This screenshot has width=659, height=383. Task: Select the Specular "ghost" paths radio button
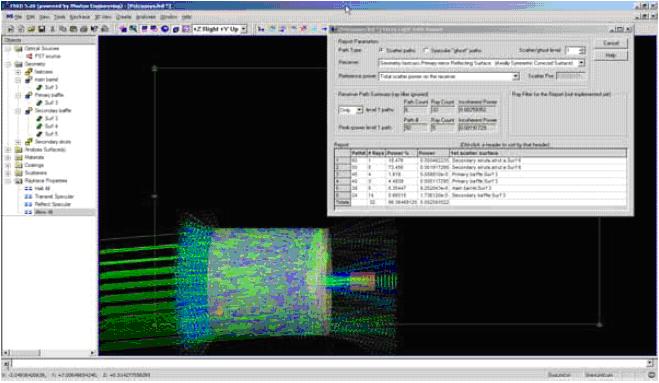pyautogui.click(x=426, y=50)
